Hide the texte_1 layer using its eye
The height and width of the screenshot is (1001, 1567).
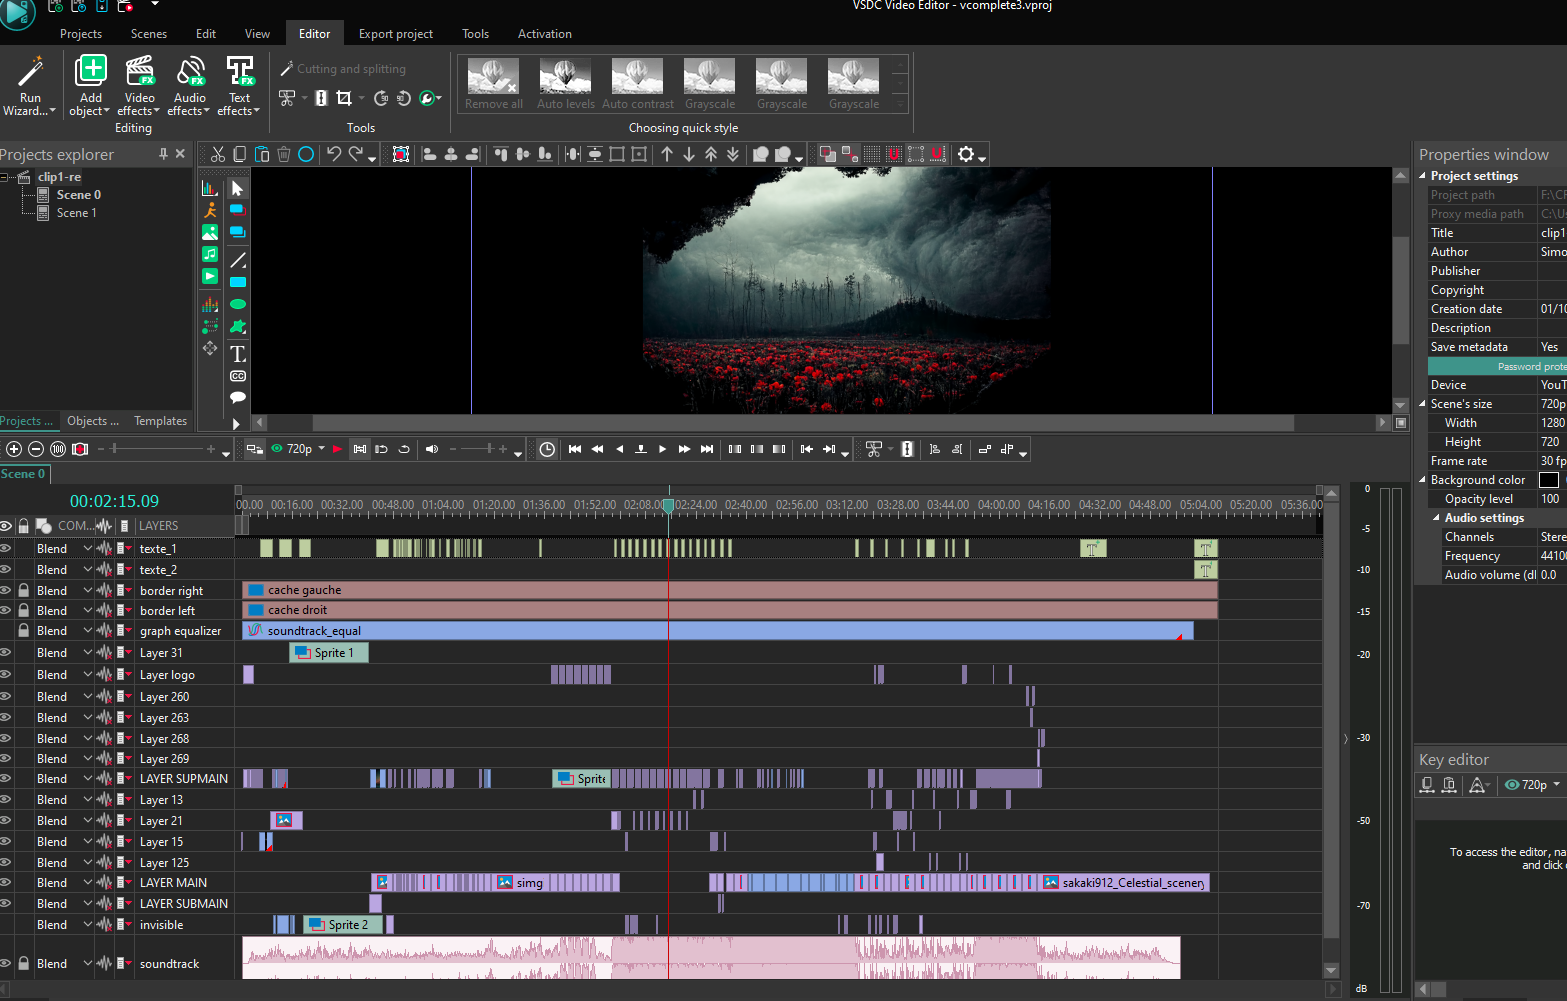[6, 549]
